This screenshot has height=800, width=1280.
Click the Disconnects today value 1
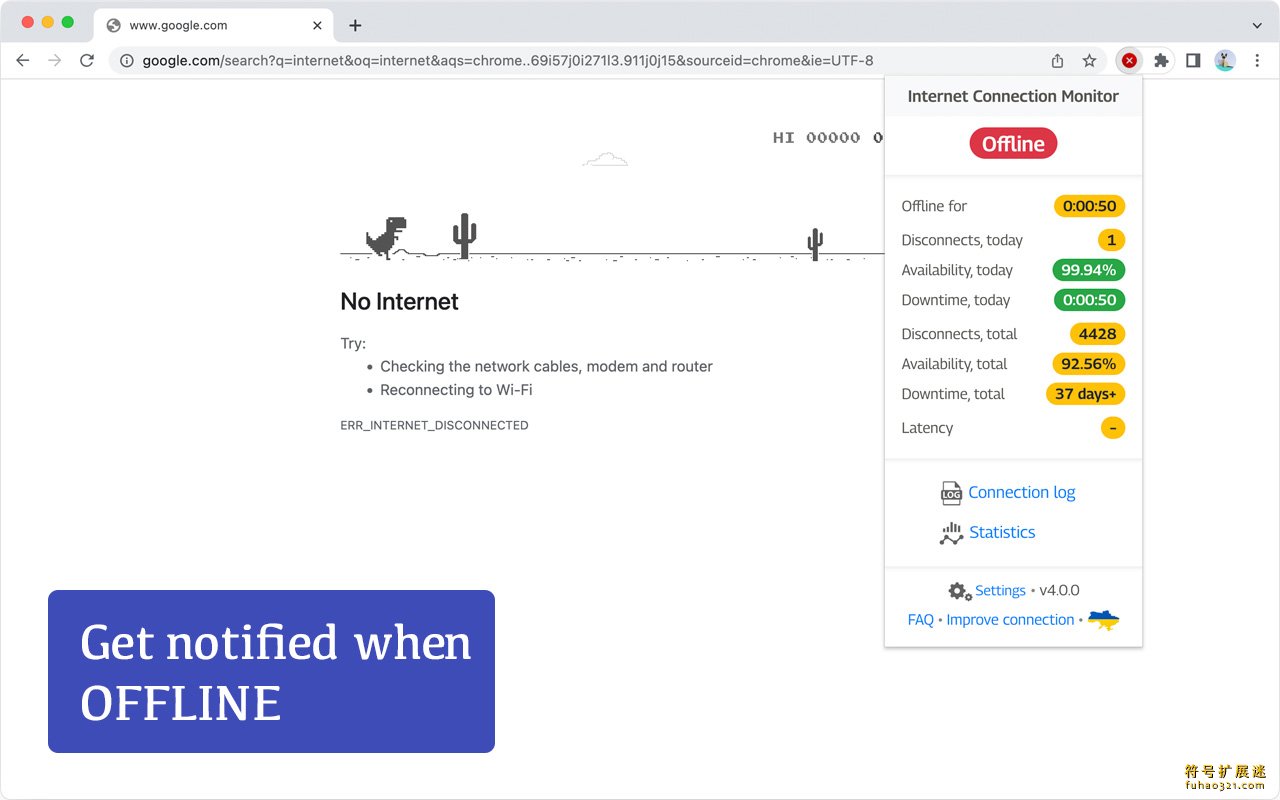pos(1111,240)
